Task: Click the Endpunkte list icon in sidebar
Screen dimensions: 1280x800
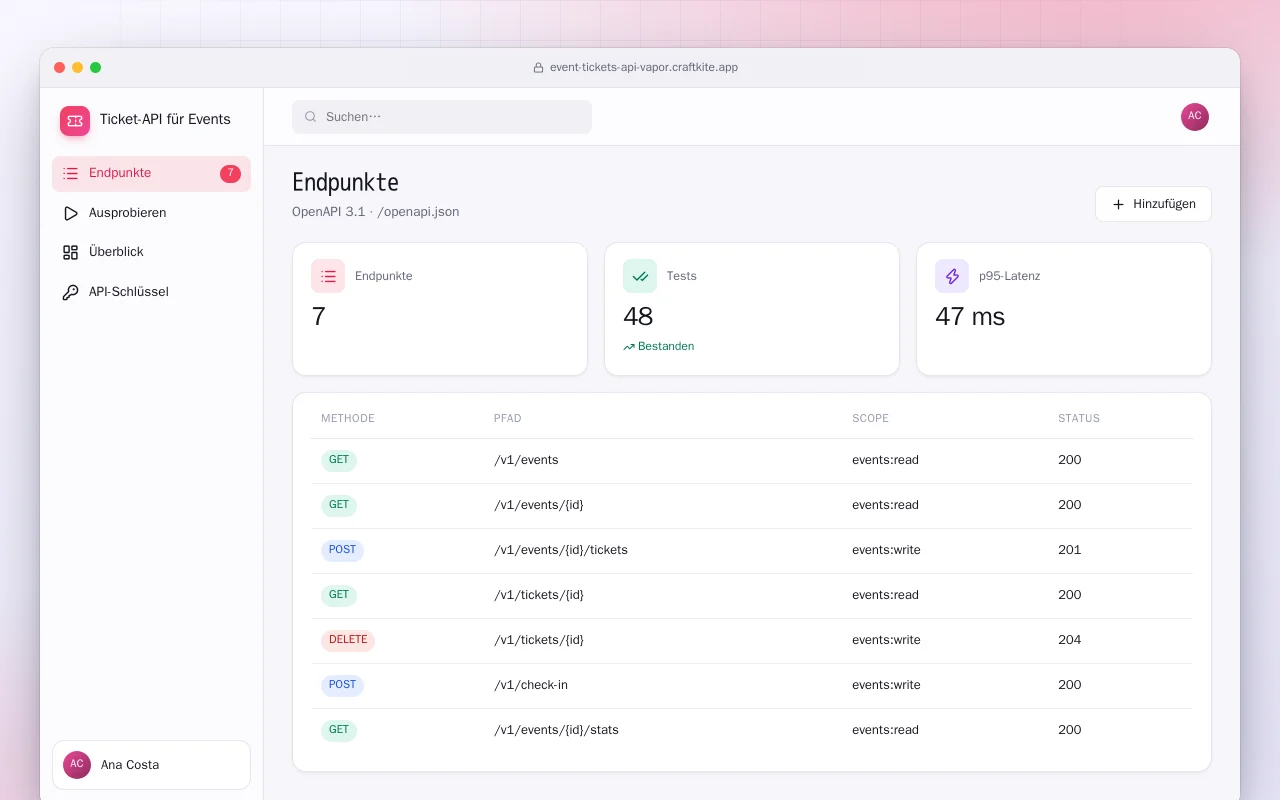Action: 70,173
